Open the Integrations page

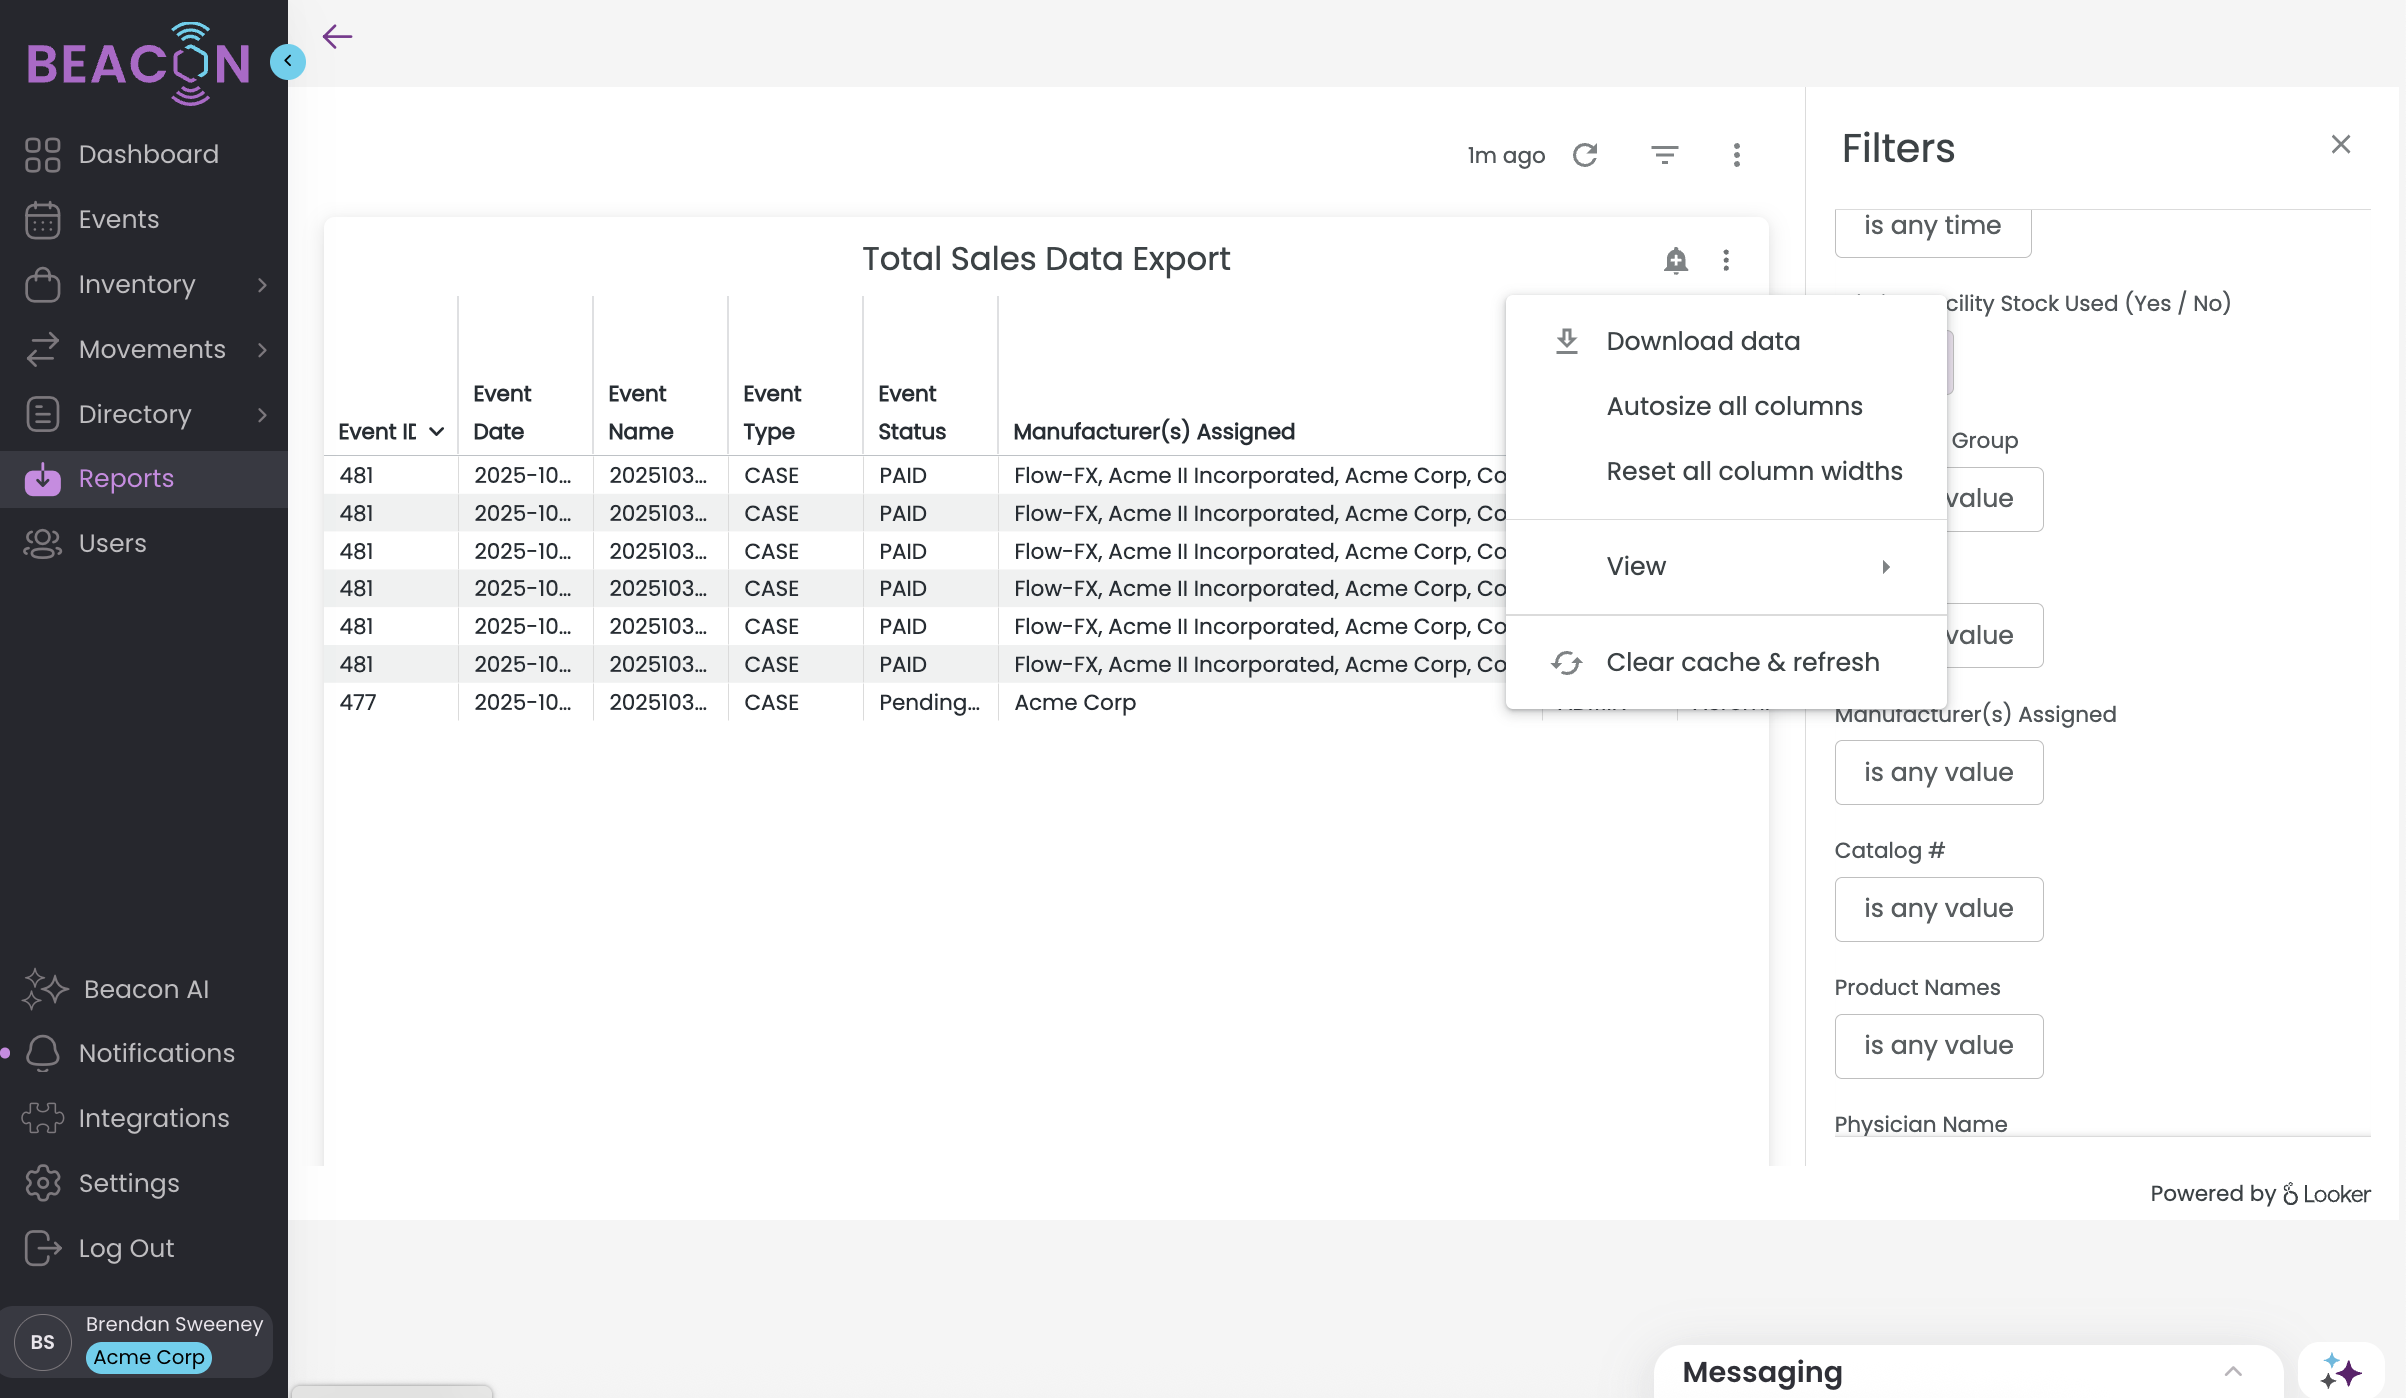(153, 1118)
